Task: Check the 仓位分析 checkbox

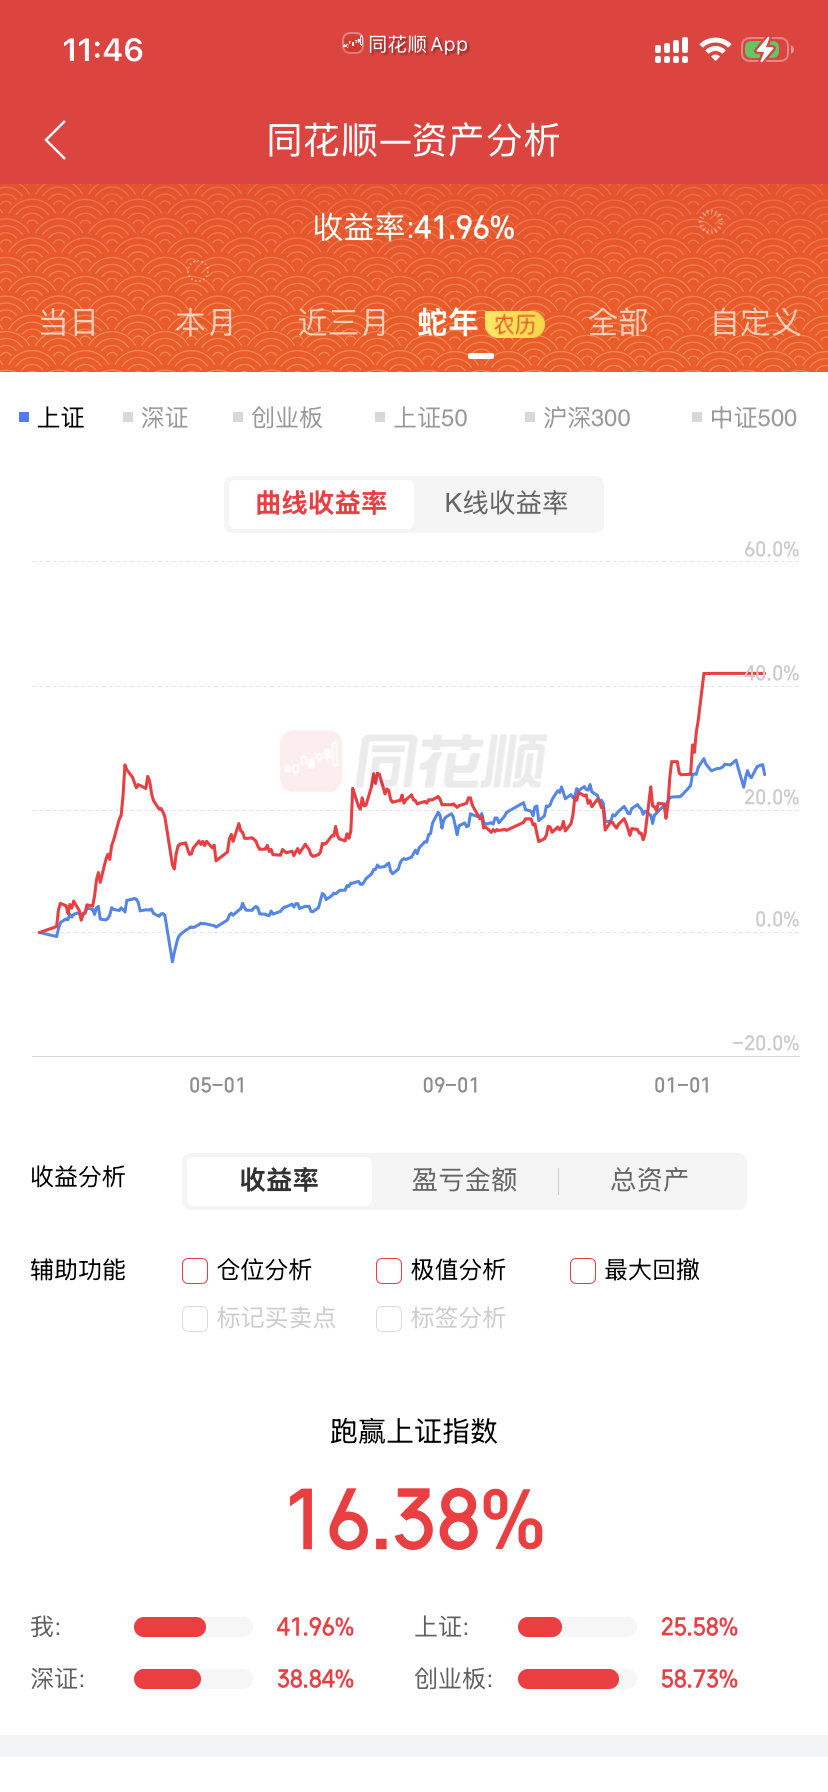Action: pos(195,1270)
